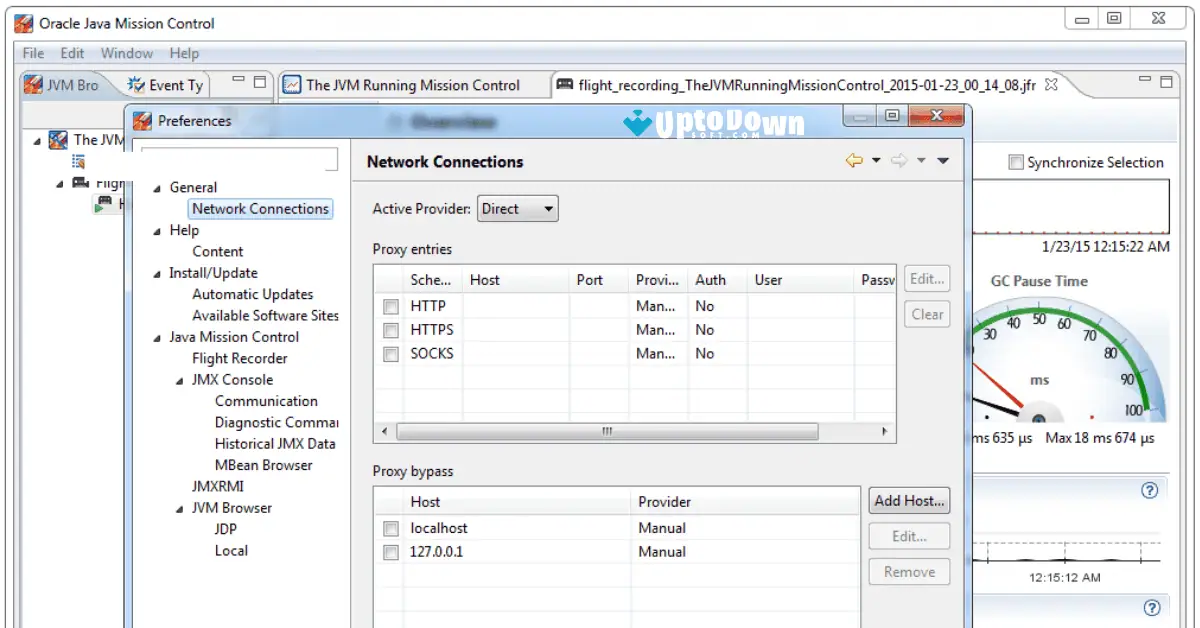Open the view menu triangle beside navigation arrows

click(941, 161)
